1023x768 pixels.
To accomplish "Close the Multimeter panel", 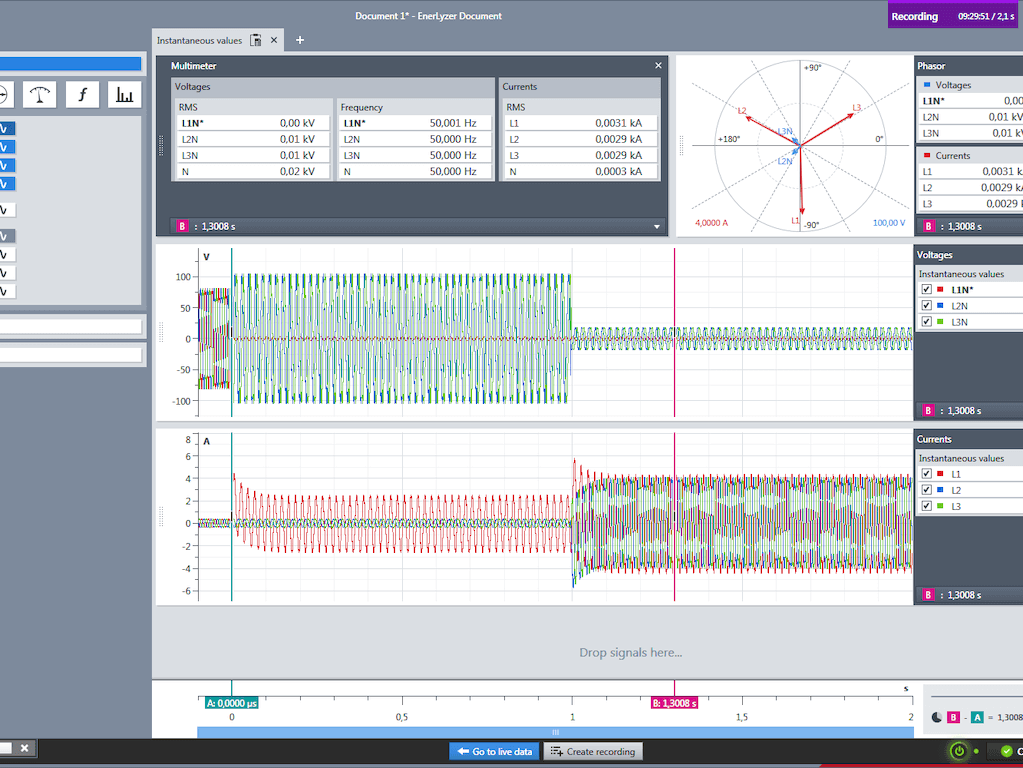I will click(x=658, y=65).
